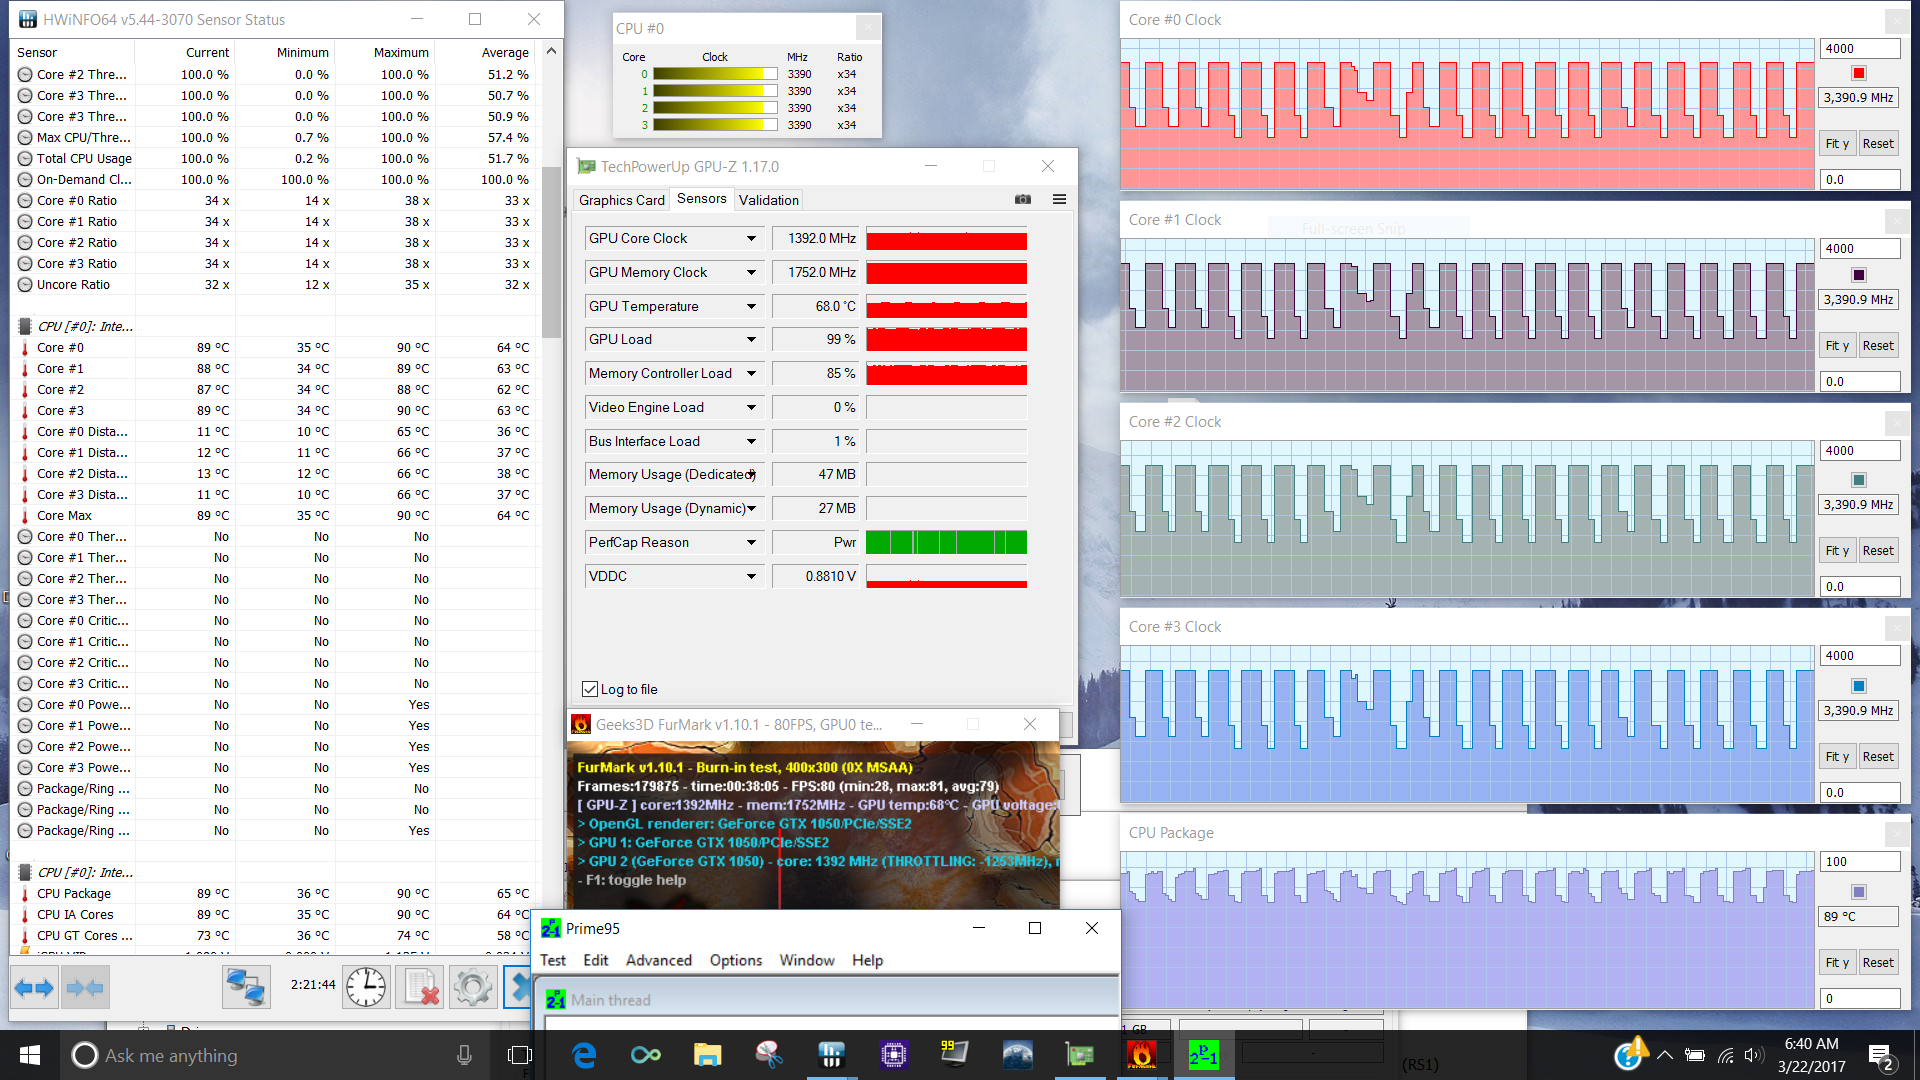Click the expand columns arrows button in HWiNFO
The image size is (1920, 1080).
35,988
